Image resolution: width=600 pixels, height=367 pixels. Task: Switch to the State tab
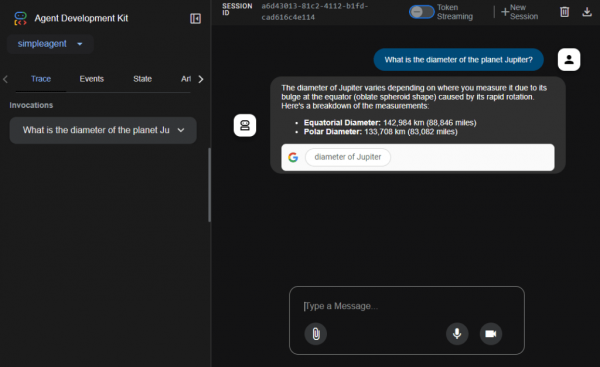tap(142, 79)
